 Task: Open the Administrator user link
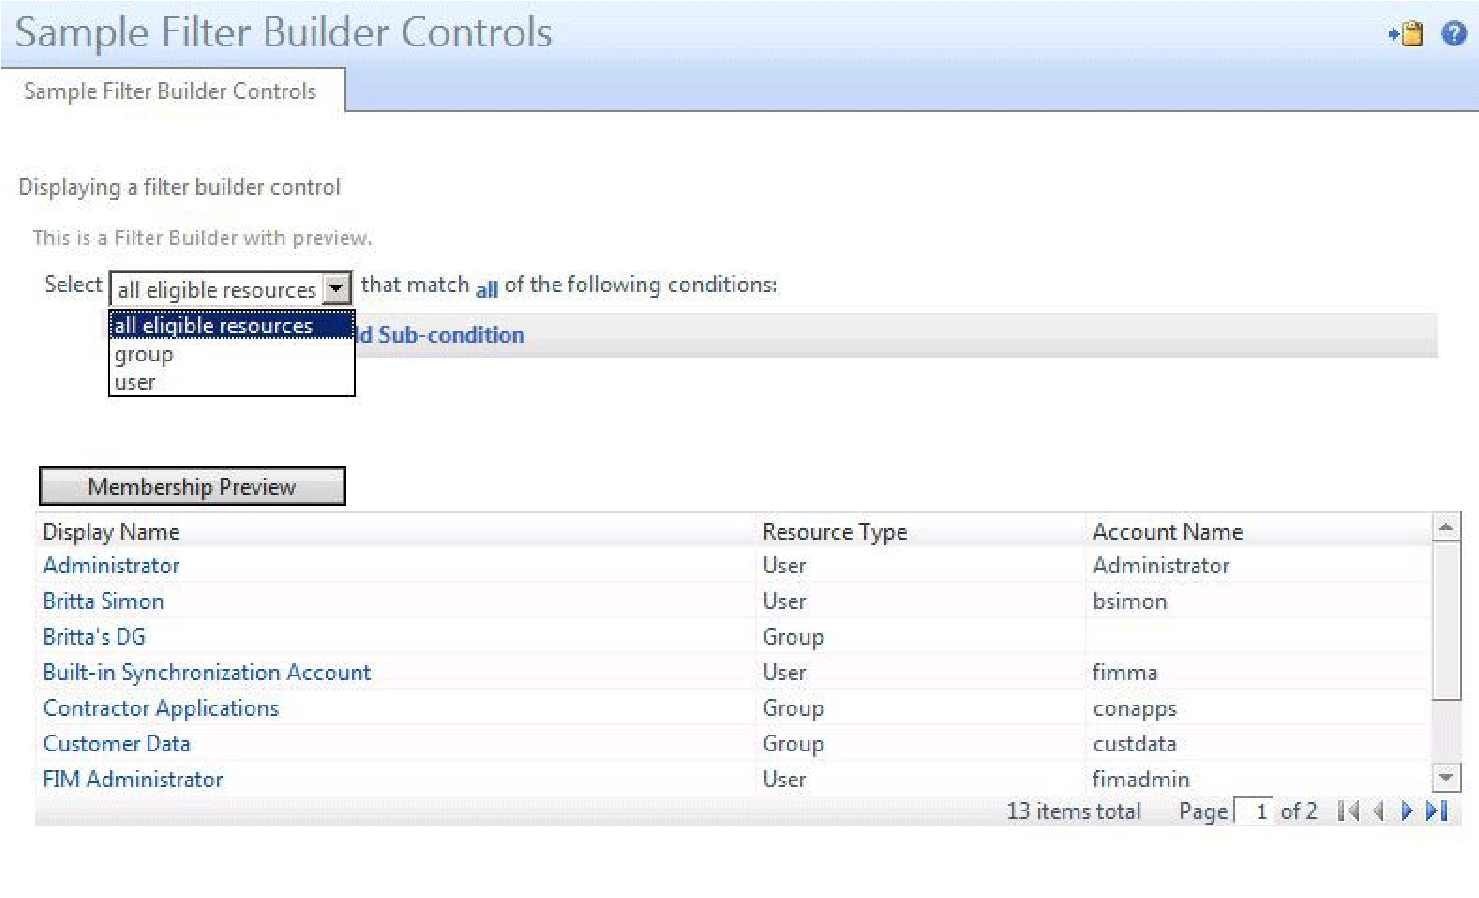[x=110, y=565]
